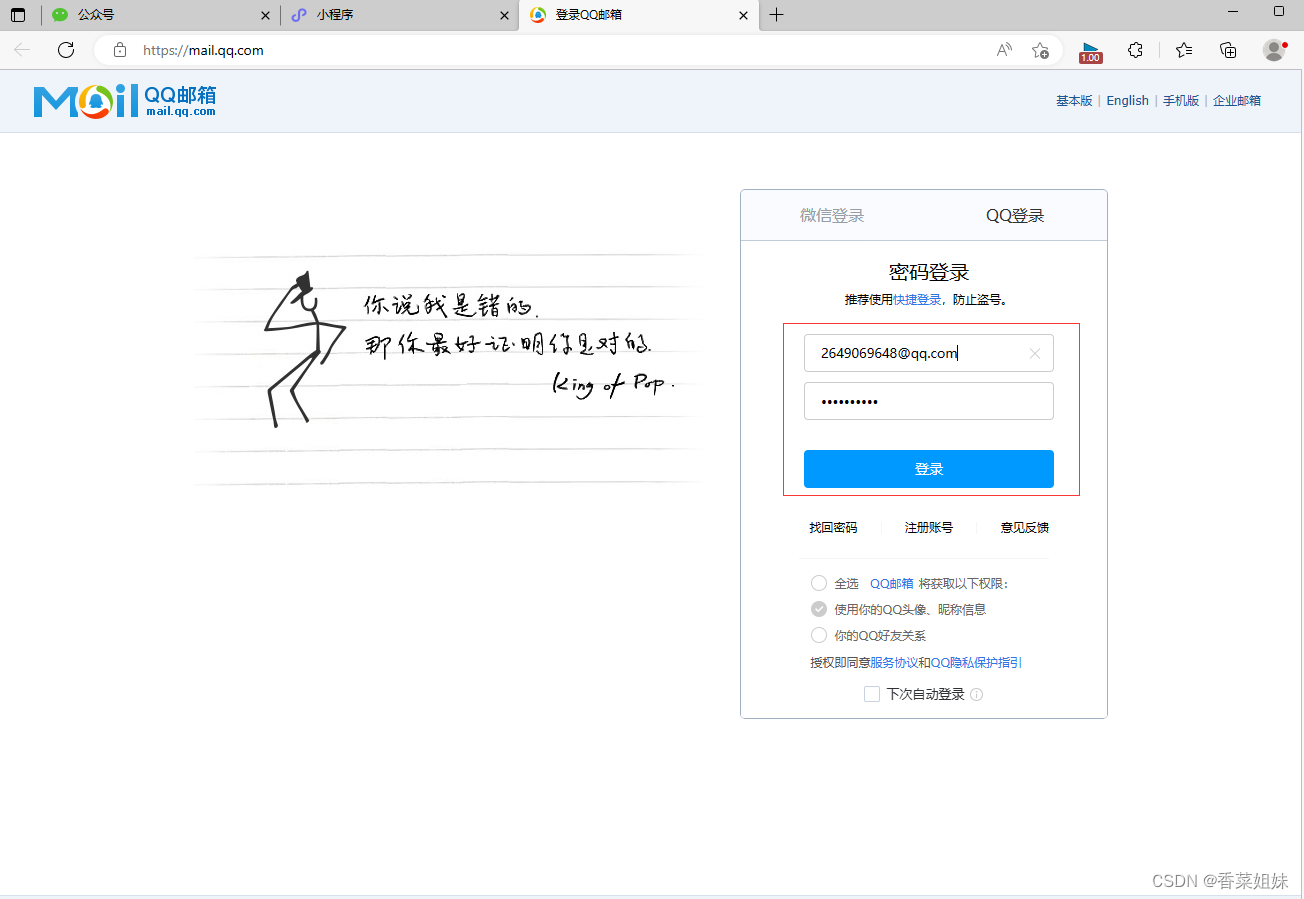Click the QQ邮箱 Mail logo
Screen dimensions: 1304x899
[x=125, y=101]
